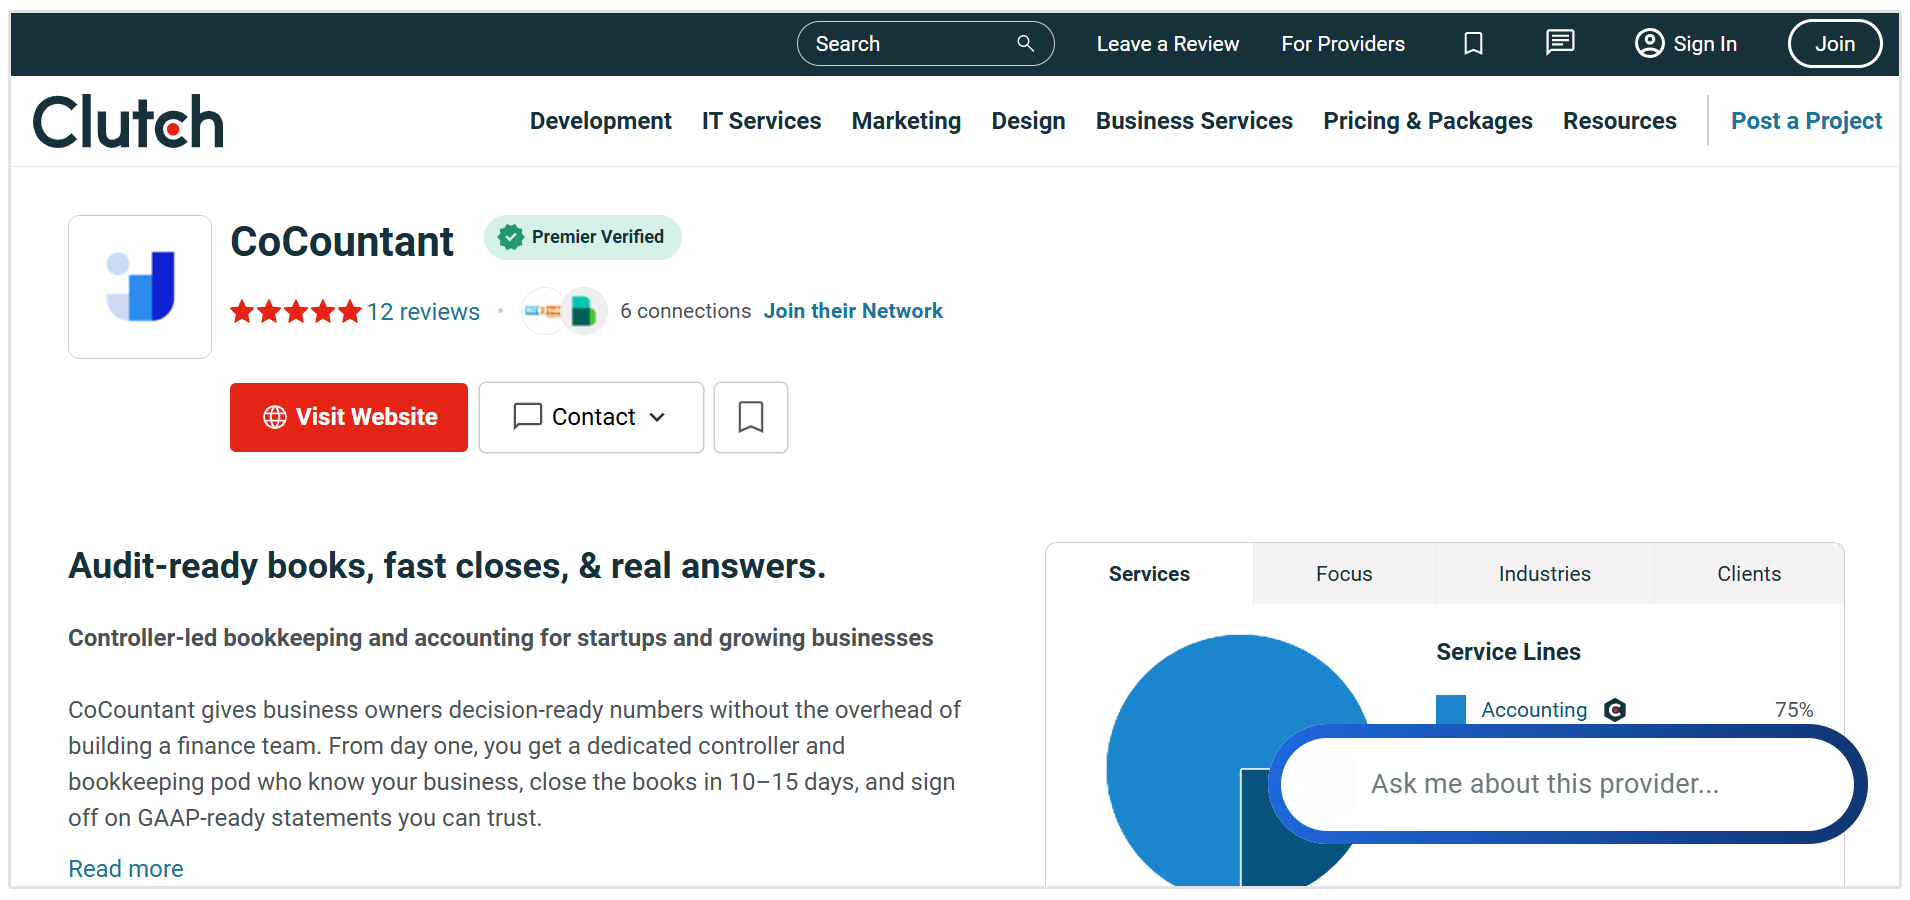Click the Clutch logo
The height and width of the screenshot is (900, 1910).
[128, 122]
